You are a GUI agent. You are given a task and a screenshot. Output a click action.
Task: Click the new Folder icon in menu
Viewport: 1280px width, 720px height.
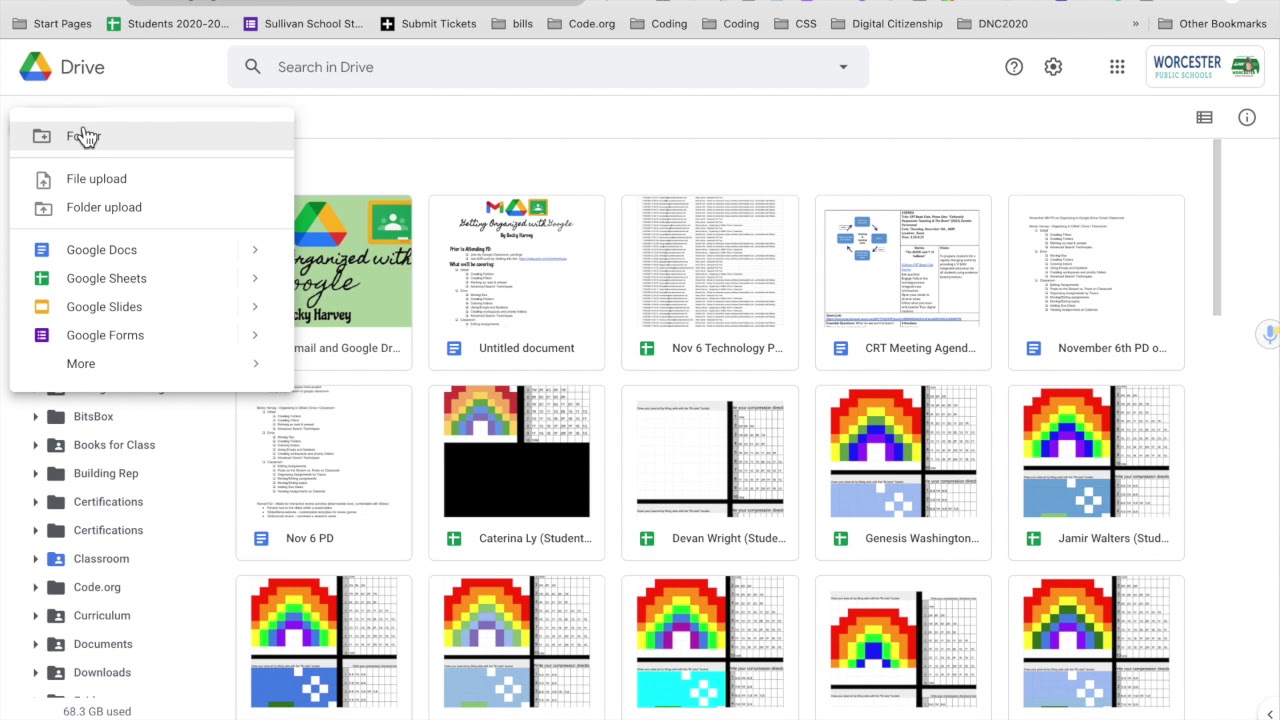pyautogui.click(x=42, y=136)
